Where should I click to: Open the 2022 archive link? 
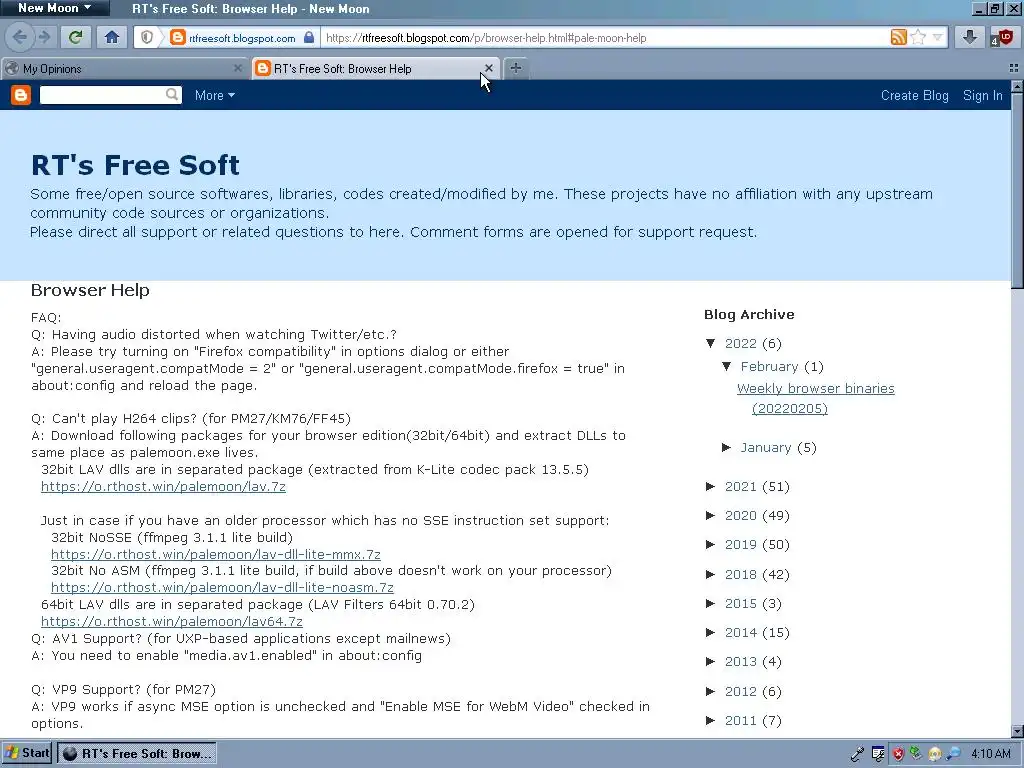(741, 344)
